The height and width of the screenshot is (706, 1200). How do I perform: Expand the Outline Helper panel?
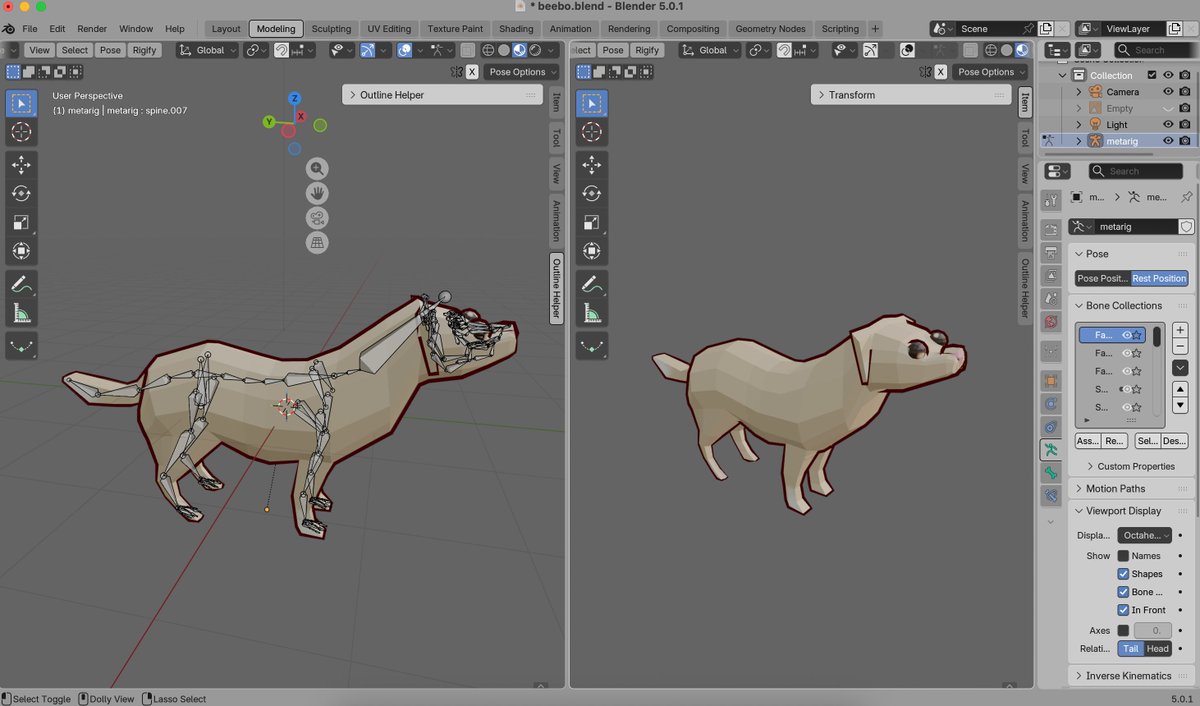point(392,95)
